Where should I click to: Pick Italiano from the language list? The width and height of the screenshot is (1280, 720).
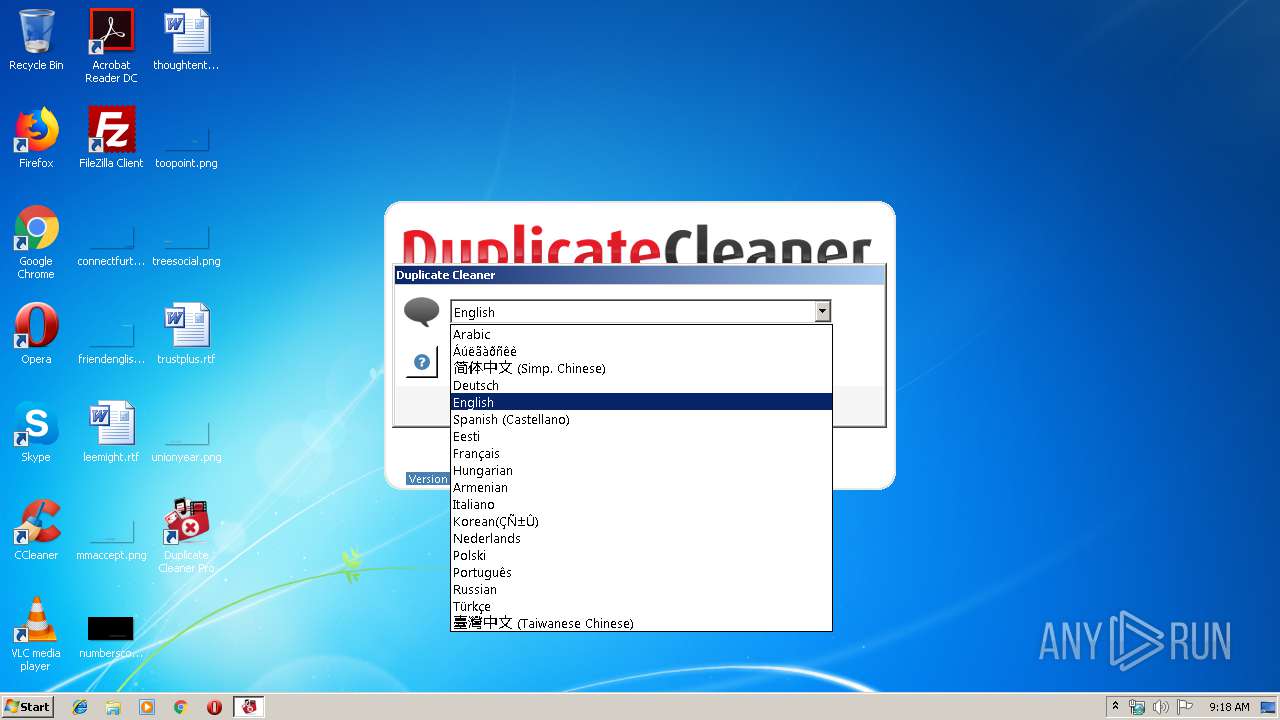[x=641, y=504]
